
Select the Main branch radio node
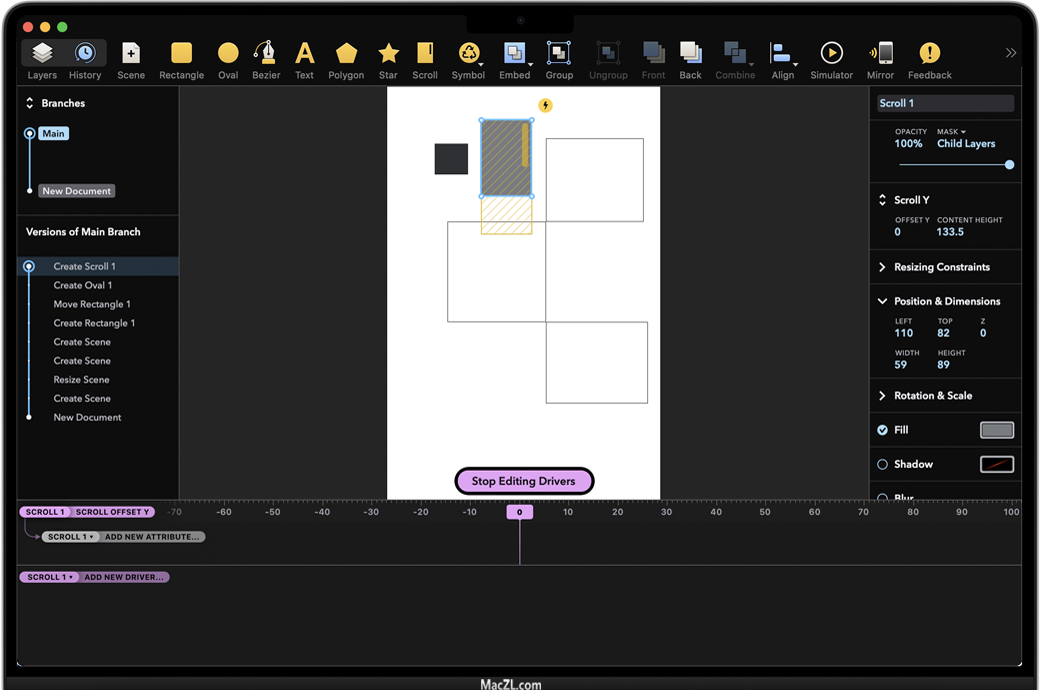(30, 133)
